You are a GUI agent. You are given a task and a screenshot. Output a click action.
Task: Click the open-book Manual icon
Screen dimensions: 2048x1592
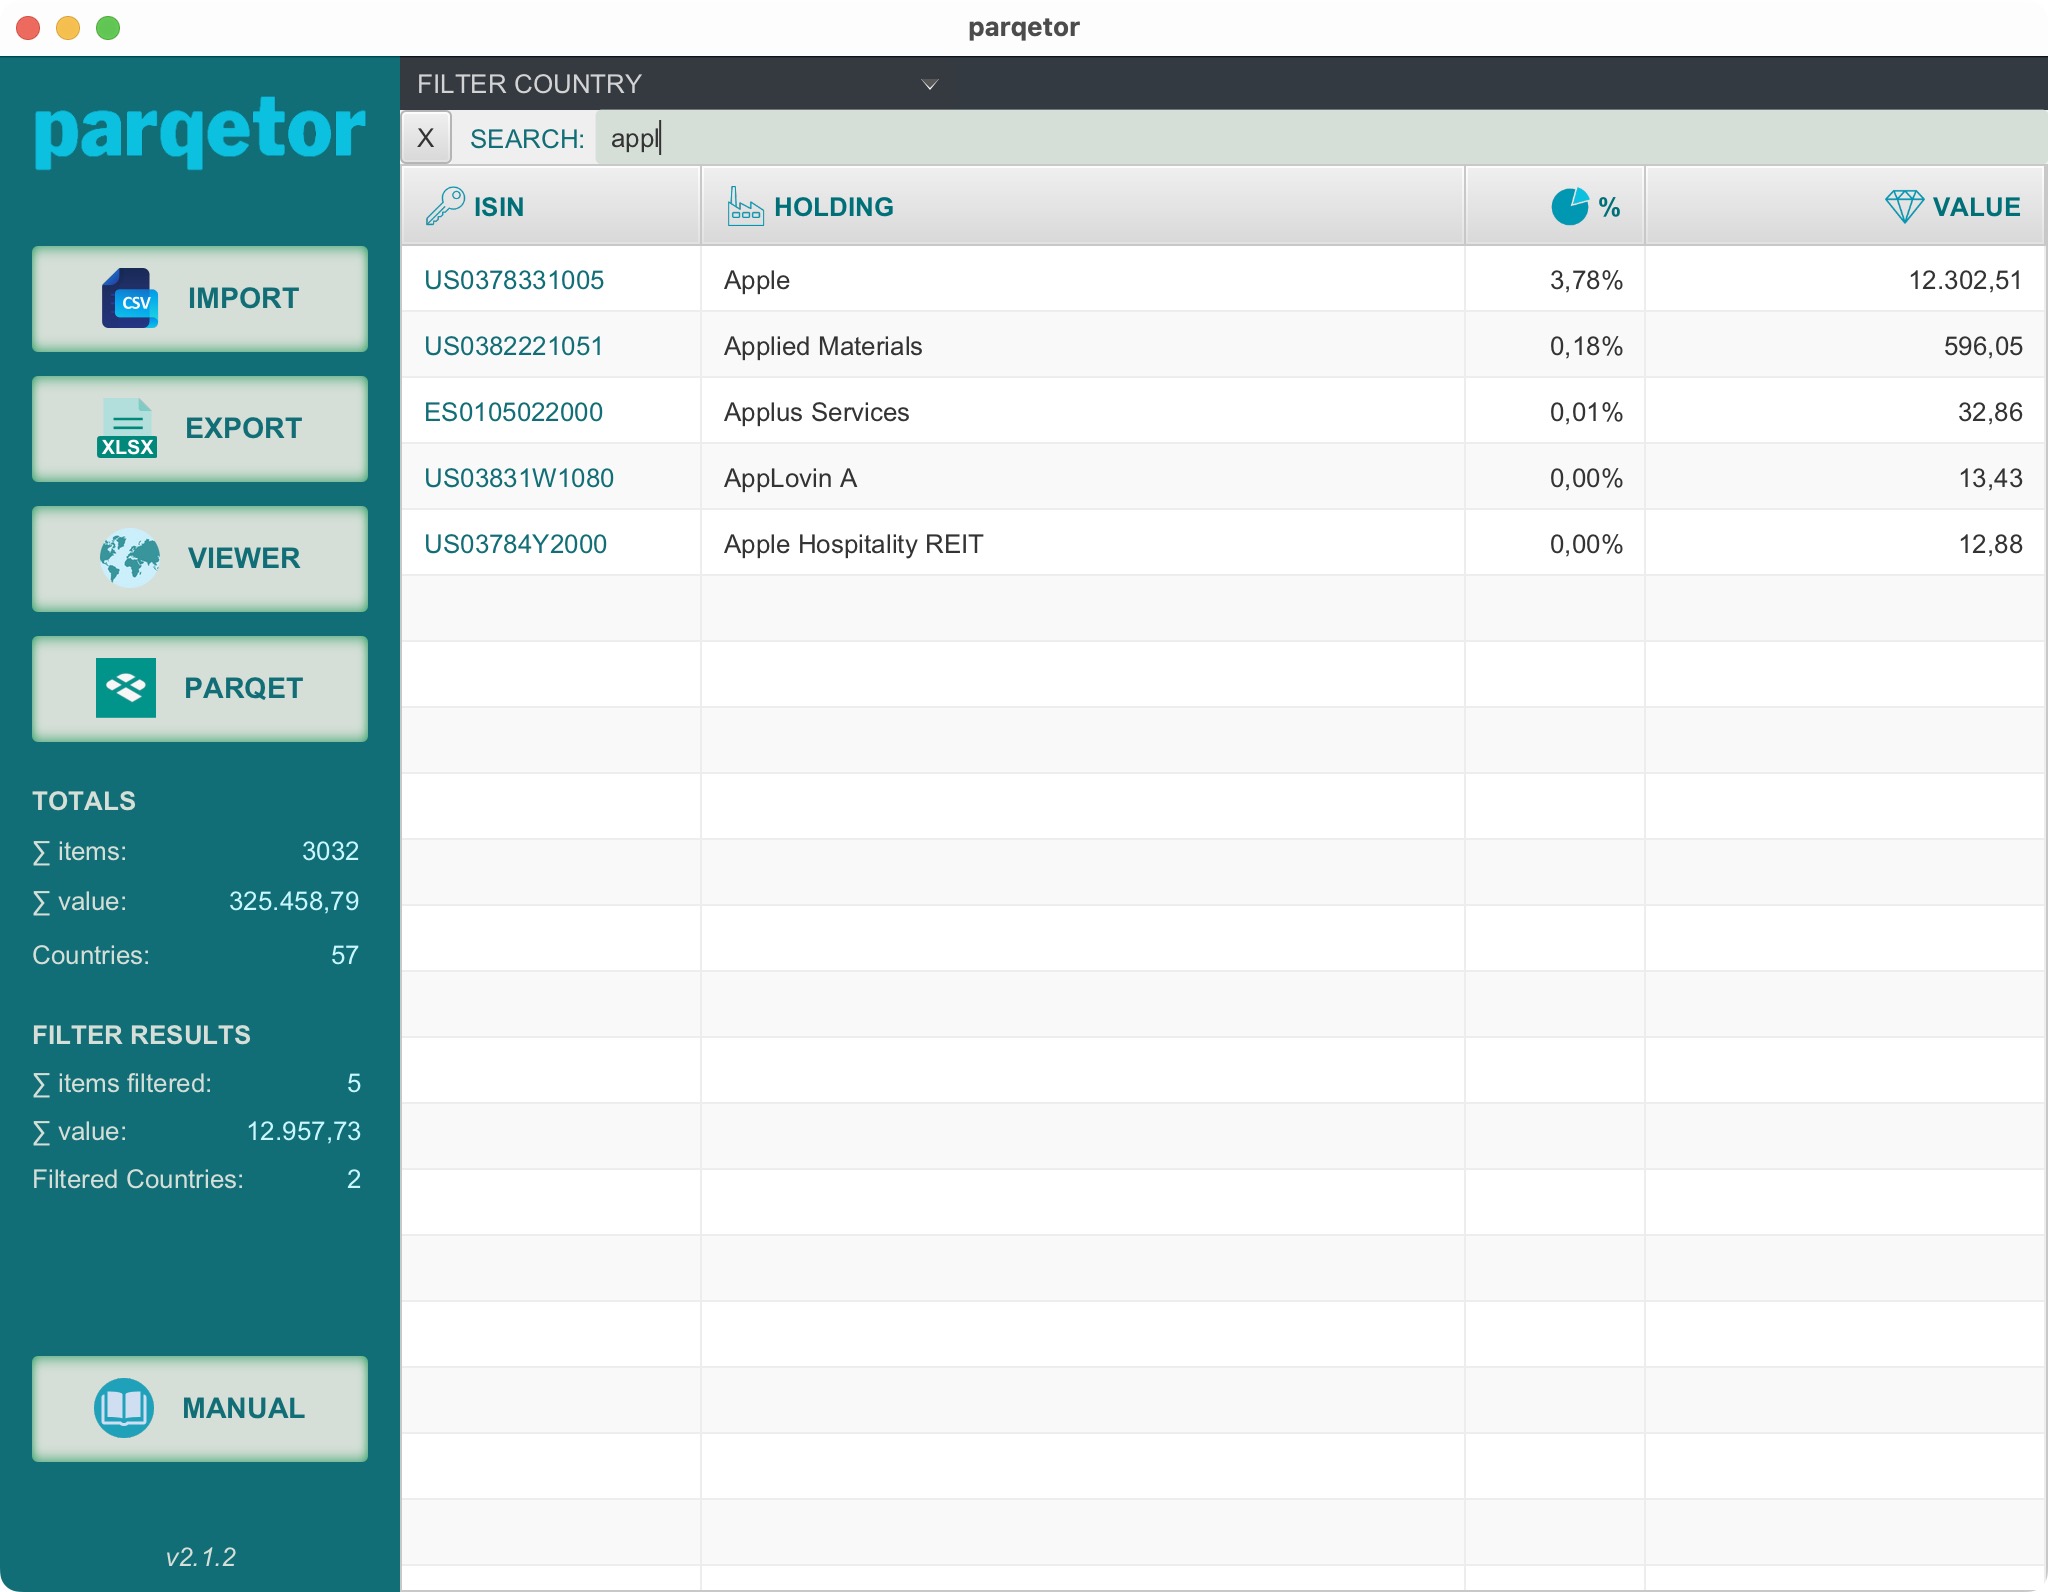pos(124,1408)
